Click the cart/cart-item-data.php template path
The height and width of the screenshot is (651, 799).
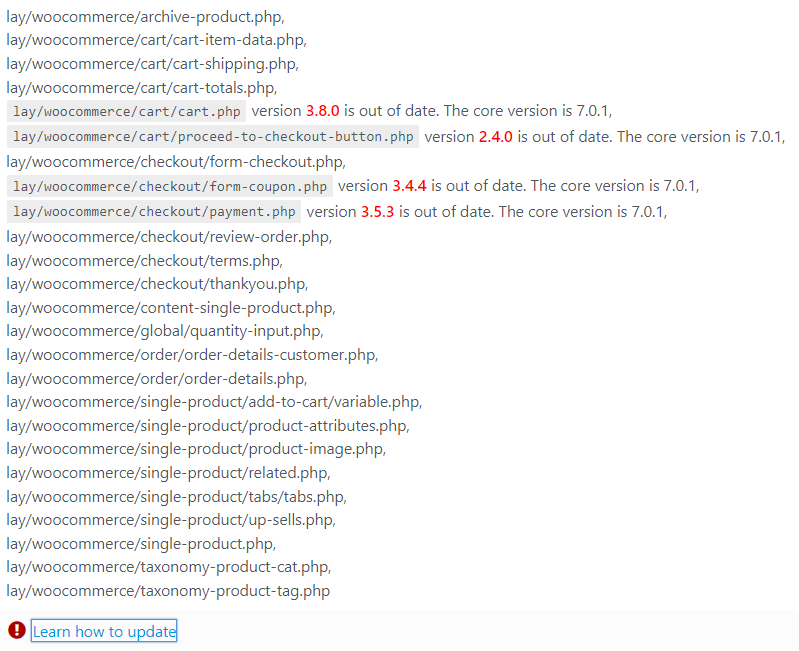pyautogui.click(x=156, y=40)
